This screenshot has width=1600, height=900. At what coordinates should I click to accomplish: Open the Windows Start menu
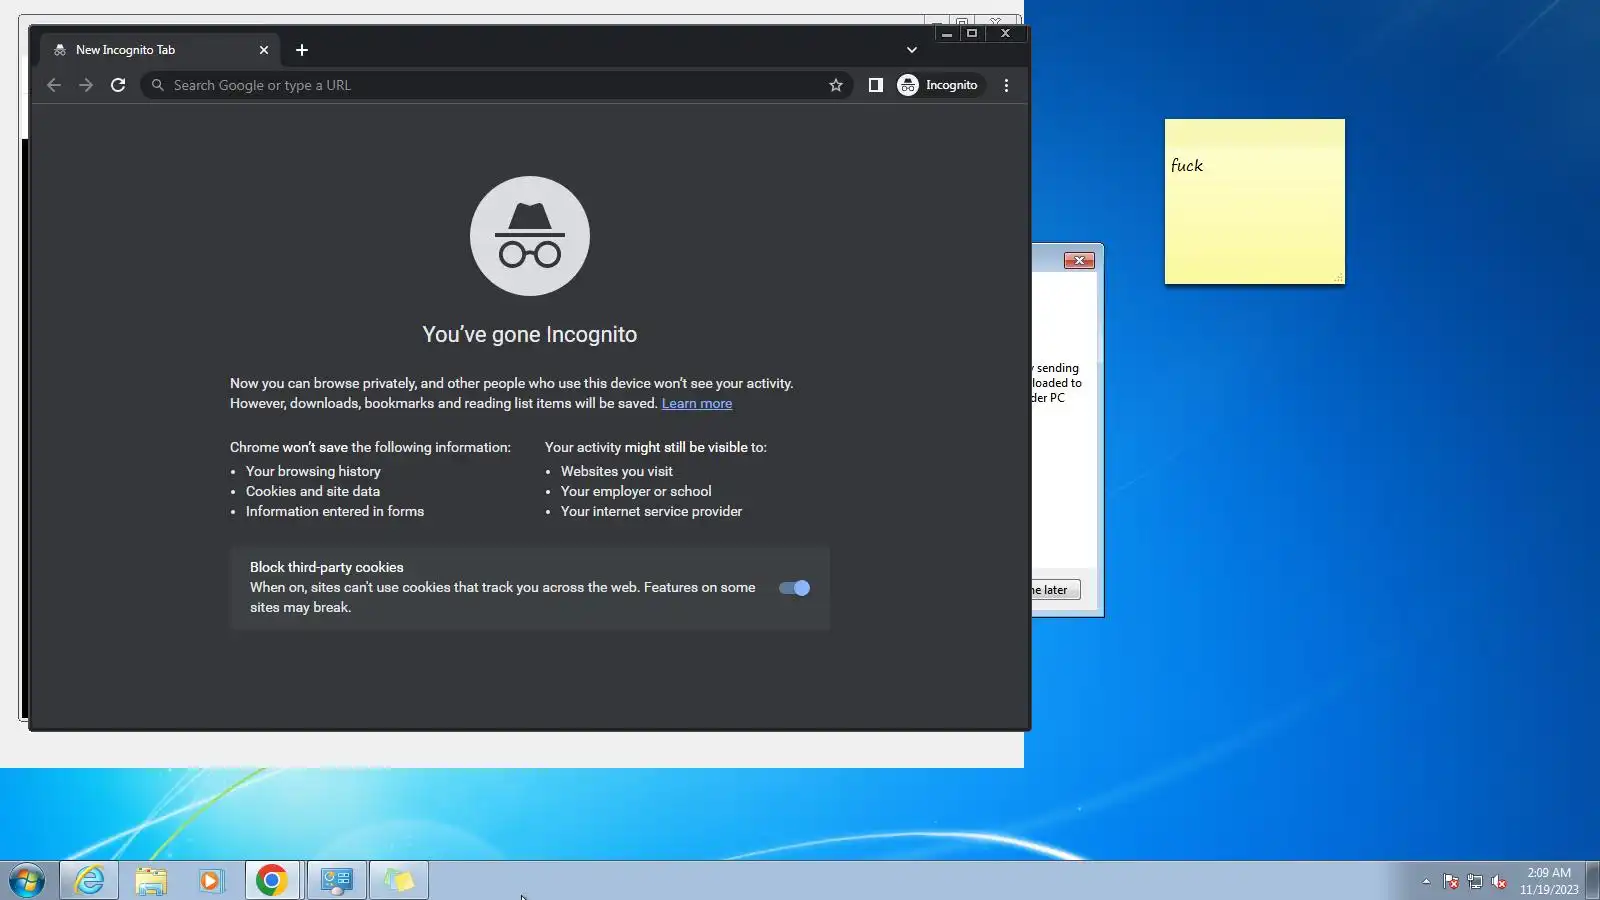(27, 880)
